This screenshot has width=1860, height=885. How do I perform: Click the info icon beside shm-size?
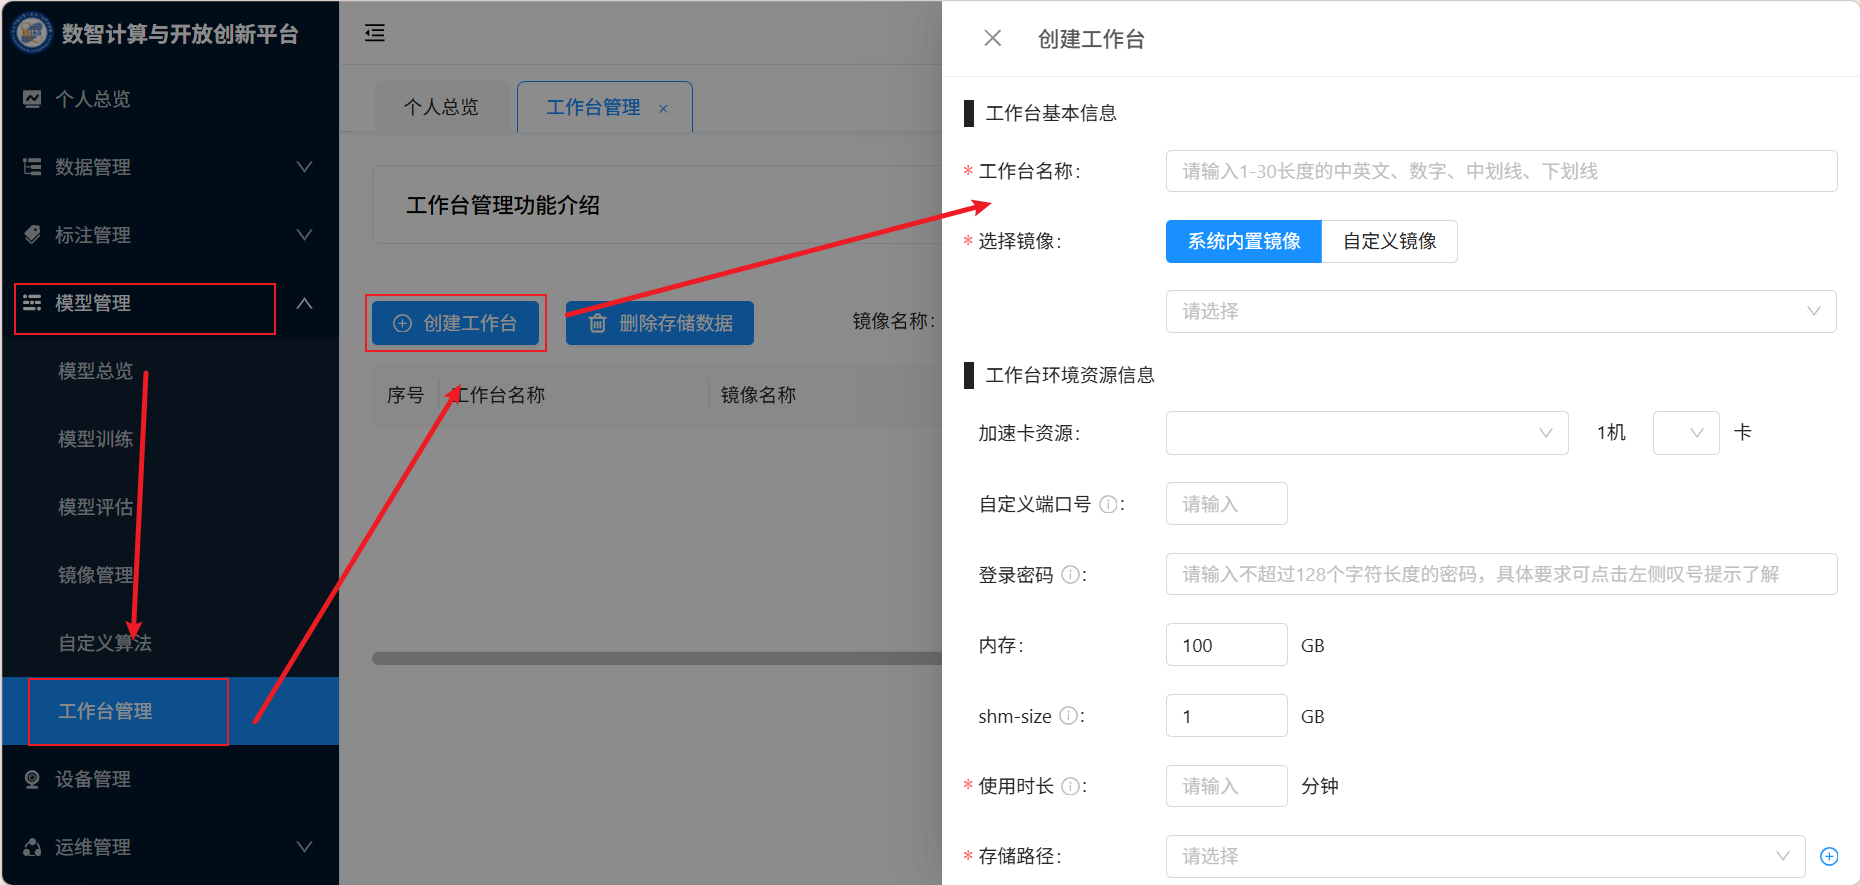click(1068, 716)
